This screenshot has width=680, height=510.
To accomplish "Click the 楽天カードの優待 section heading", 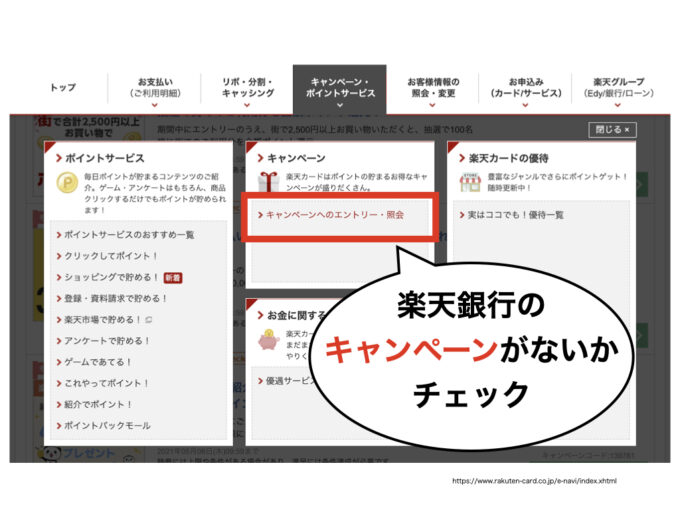I will (x=508, y=158).
